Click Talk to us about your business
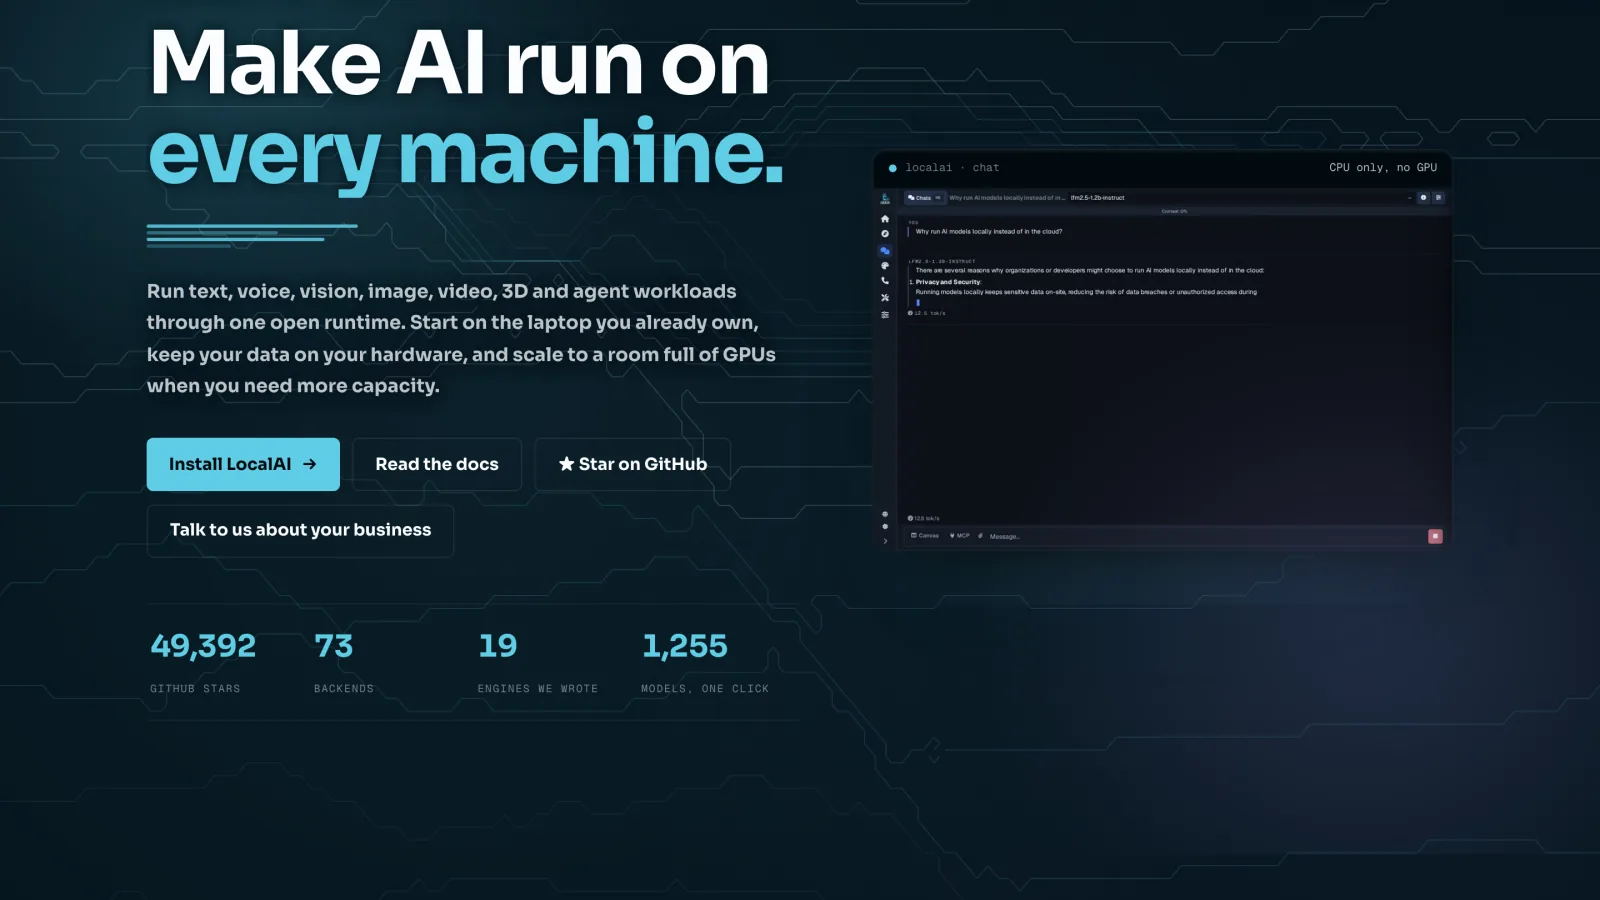Screen dimensions: 1600x900 point(300,530)
